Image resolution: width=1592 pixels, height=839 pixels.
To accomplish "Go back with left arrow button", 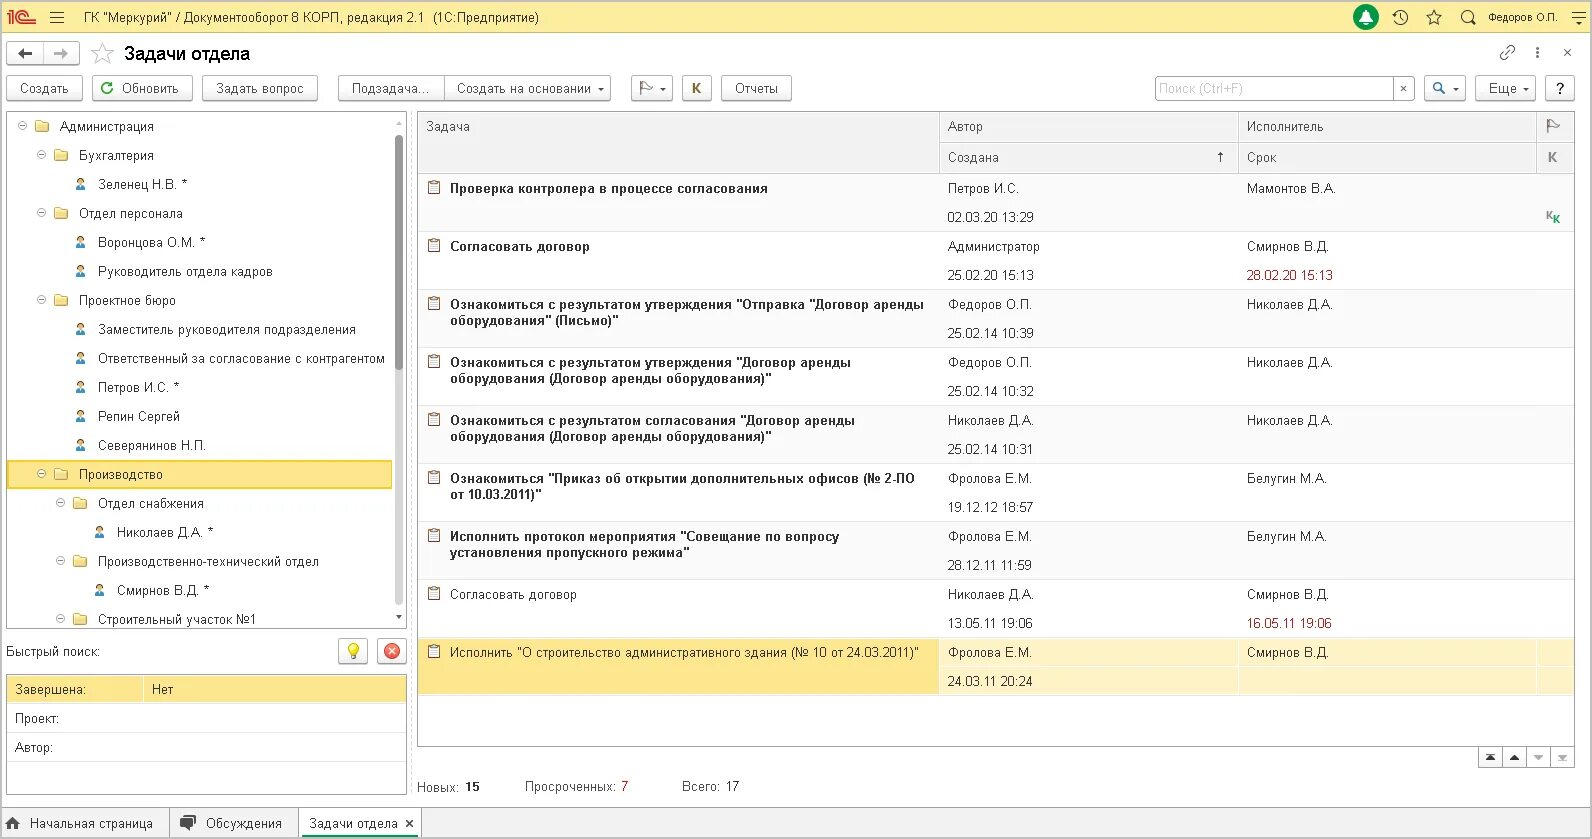I will tap(25, 53).
